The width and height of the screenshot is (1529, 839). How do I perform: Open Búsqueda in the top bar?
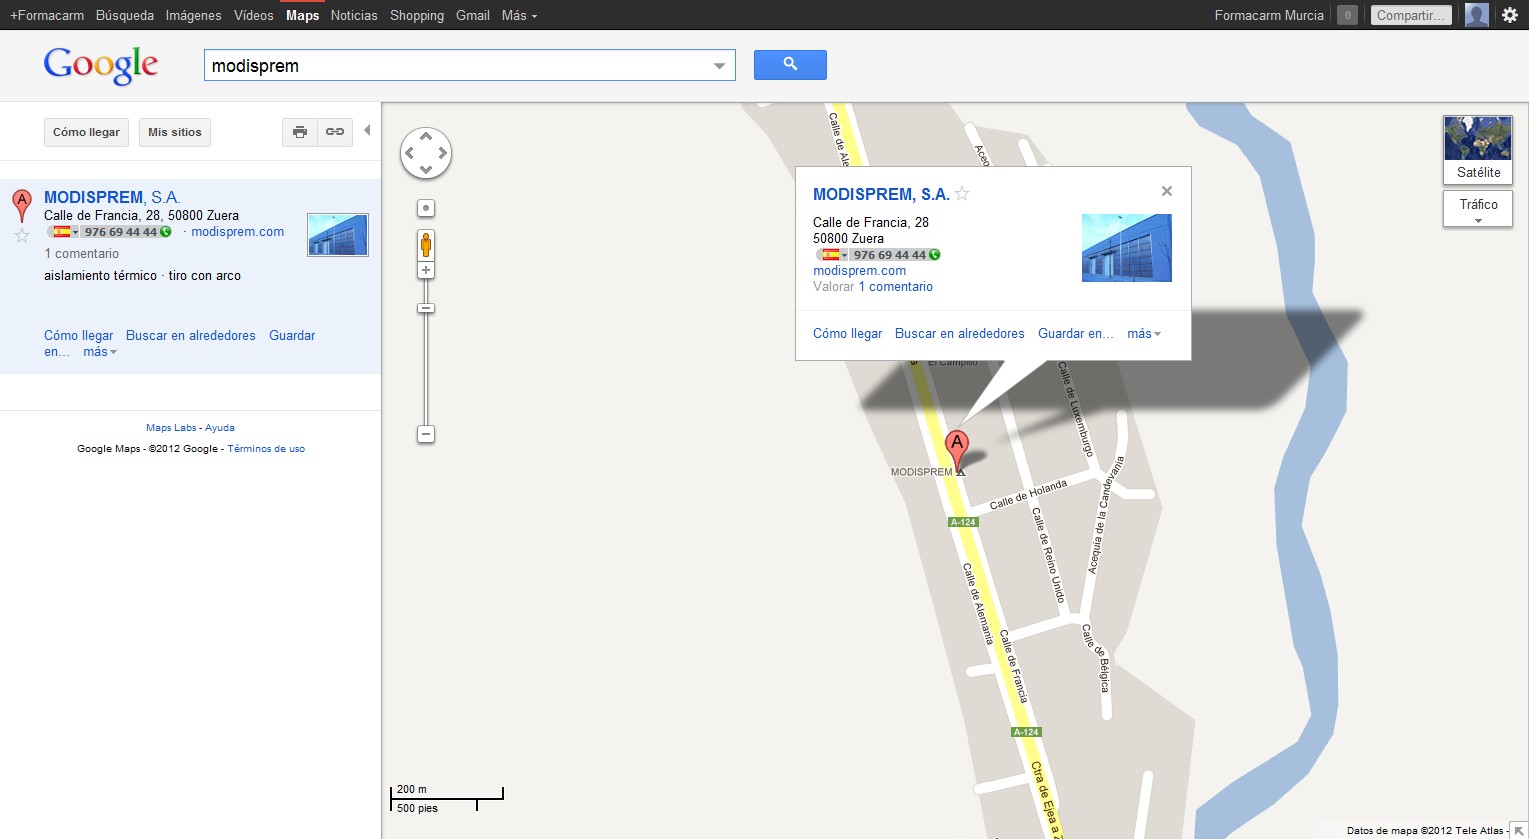pos(125,15)
